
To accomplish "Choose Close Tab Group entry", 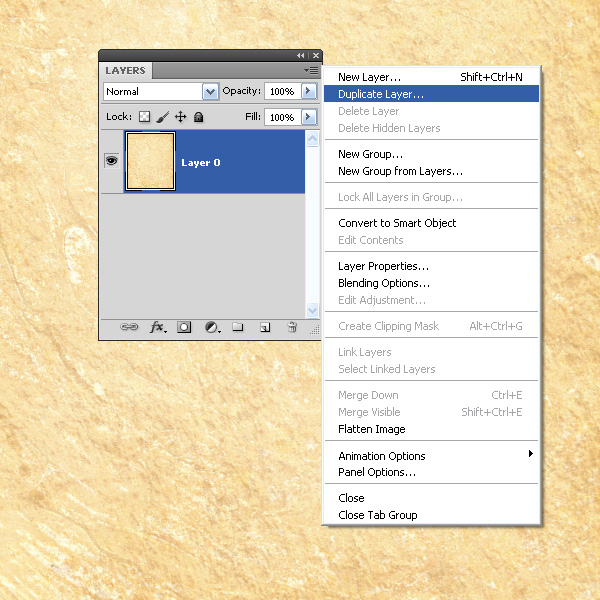I will [x=431, y=515].
